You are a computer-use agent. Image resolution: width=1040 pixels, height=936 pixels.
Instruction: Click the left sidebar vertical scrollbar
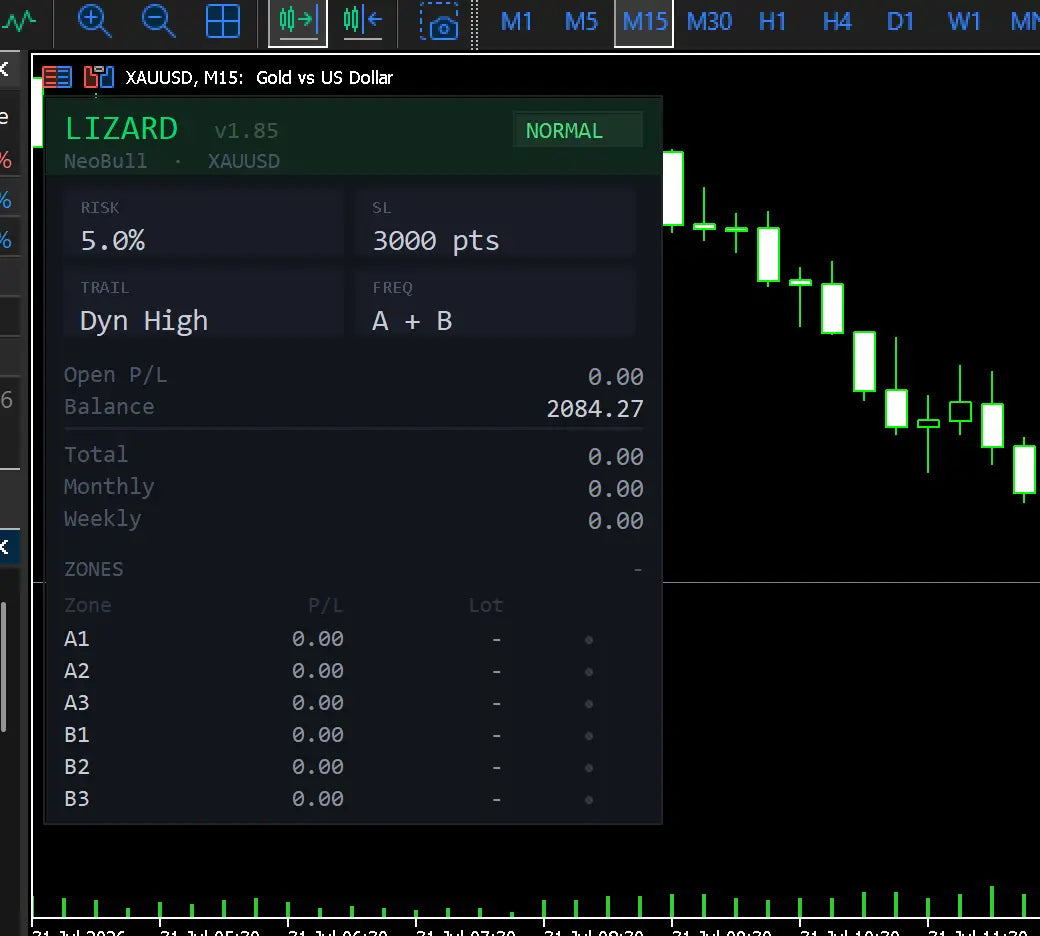[x=3, y=667]
